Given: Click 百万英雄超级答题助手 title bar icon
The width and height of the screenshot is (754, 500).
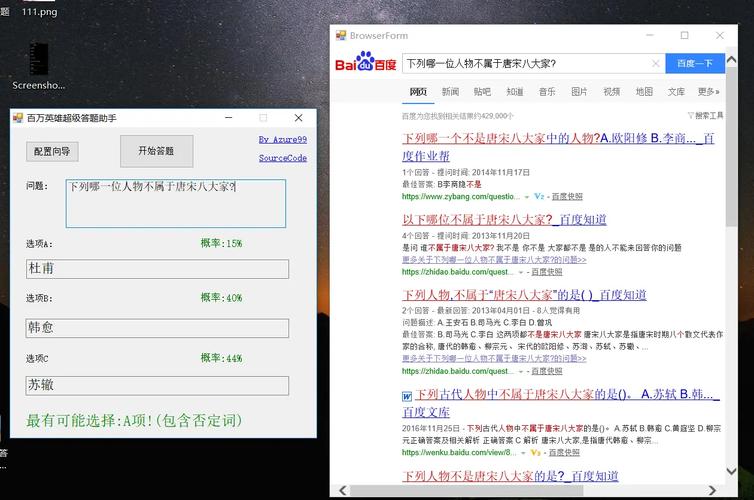Looking at the screenshot, I should click(x=18, y=117).
